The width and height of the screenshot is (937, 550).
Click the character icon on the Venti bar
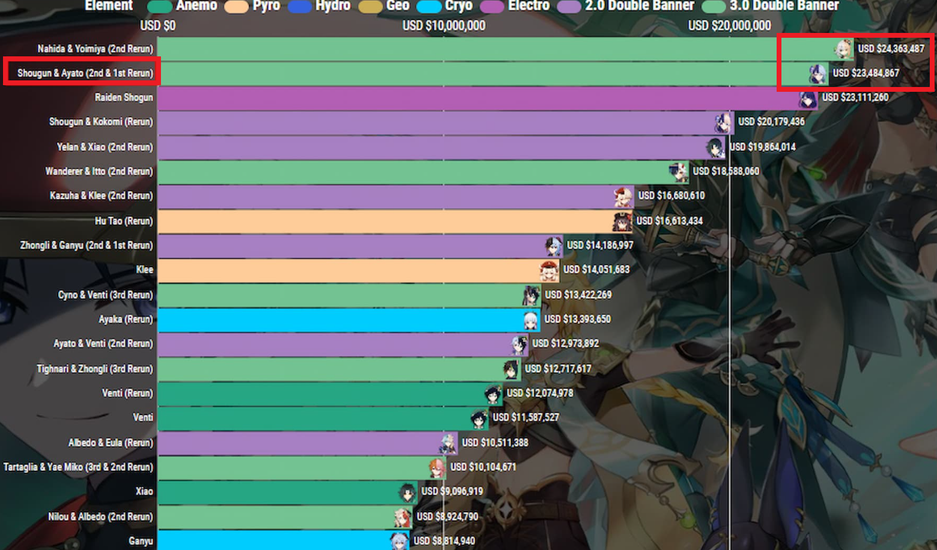pos(479,418)
